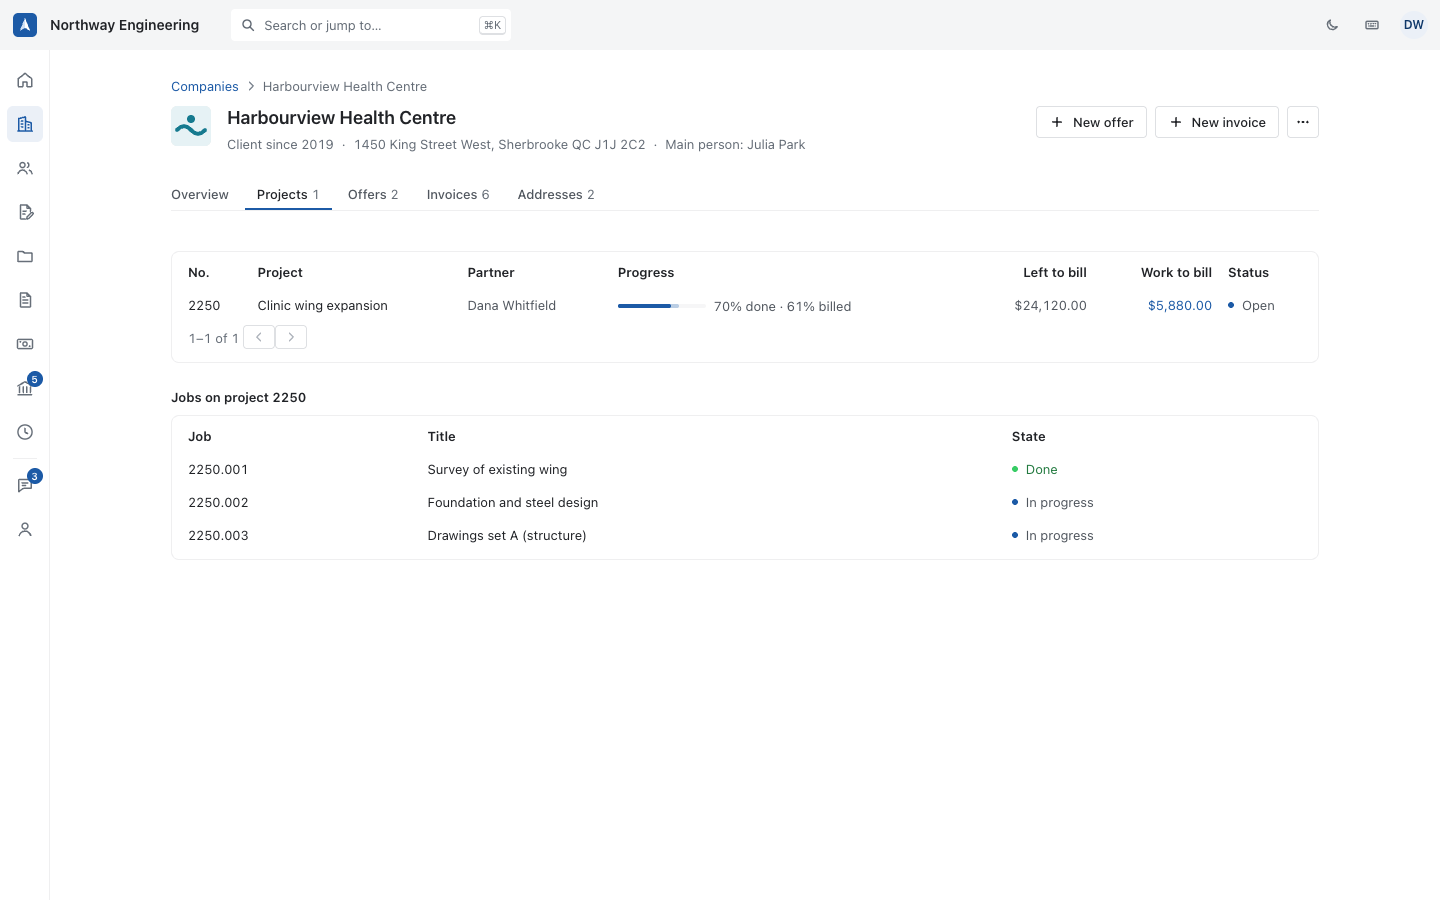Open the Invoices tab
This screenshot has width=1440, height=900.
click(x=458, y=194)
